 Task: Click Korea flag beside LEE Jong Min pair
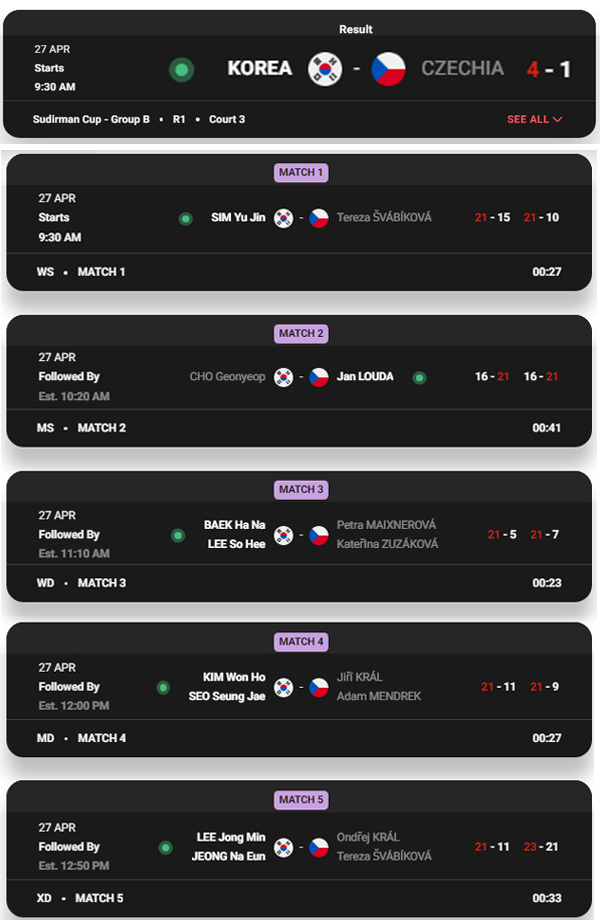click(284, 847)
